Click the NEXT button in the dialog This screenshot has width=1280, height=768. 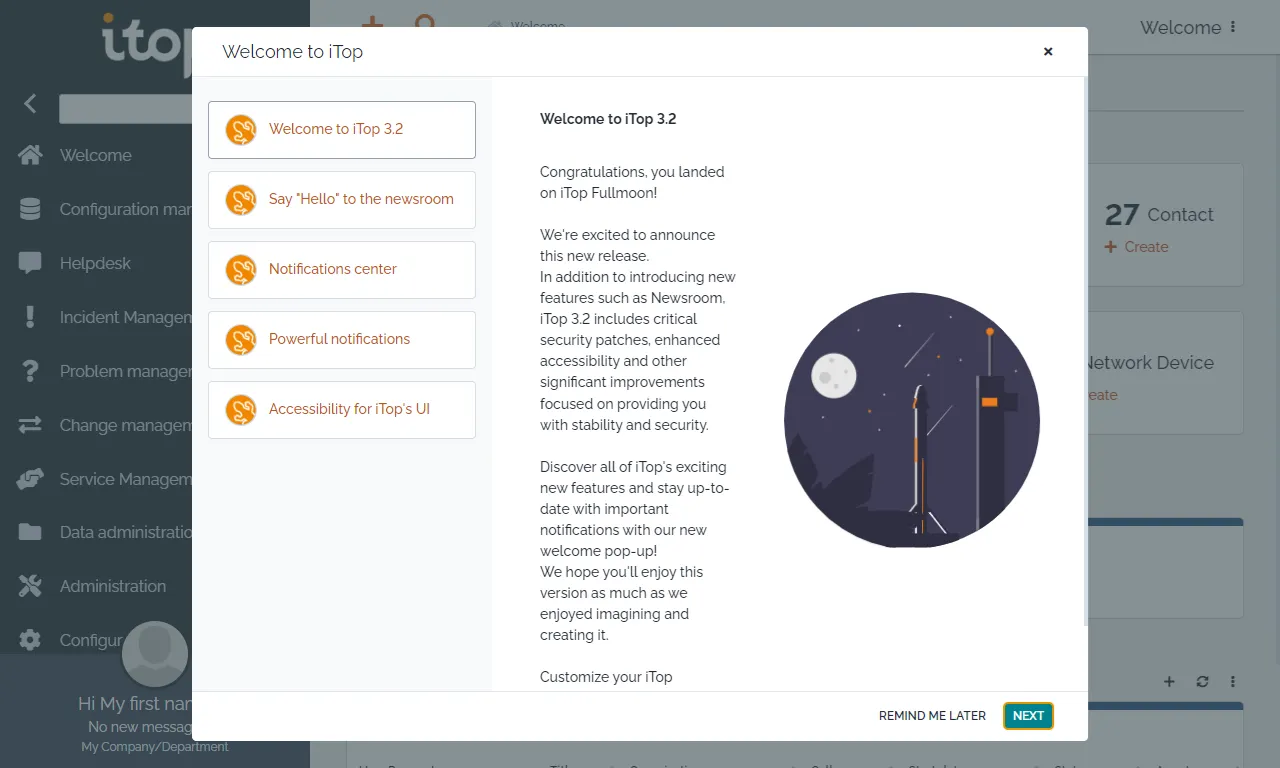(x=1028, y=716)
